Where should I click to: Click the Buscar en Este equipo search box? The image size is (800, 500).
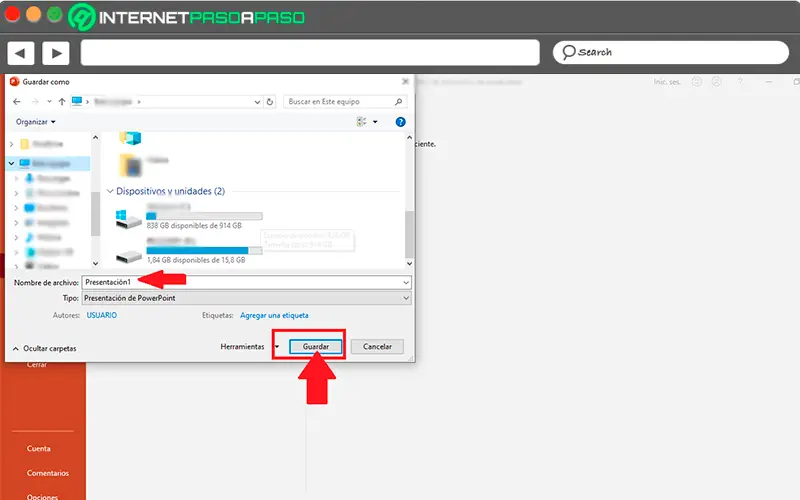tap(345, 102)
